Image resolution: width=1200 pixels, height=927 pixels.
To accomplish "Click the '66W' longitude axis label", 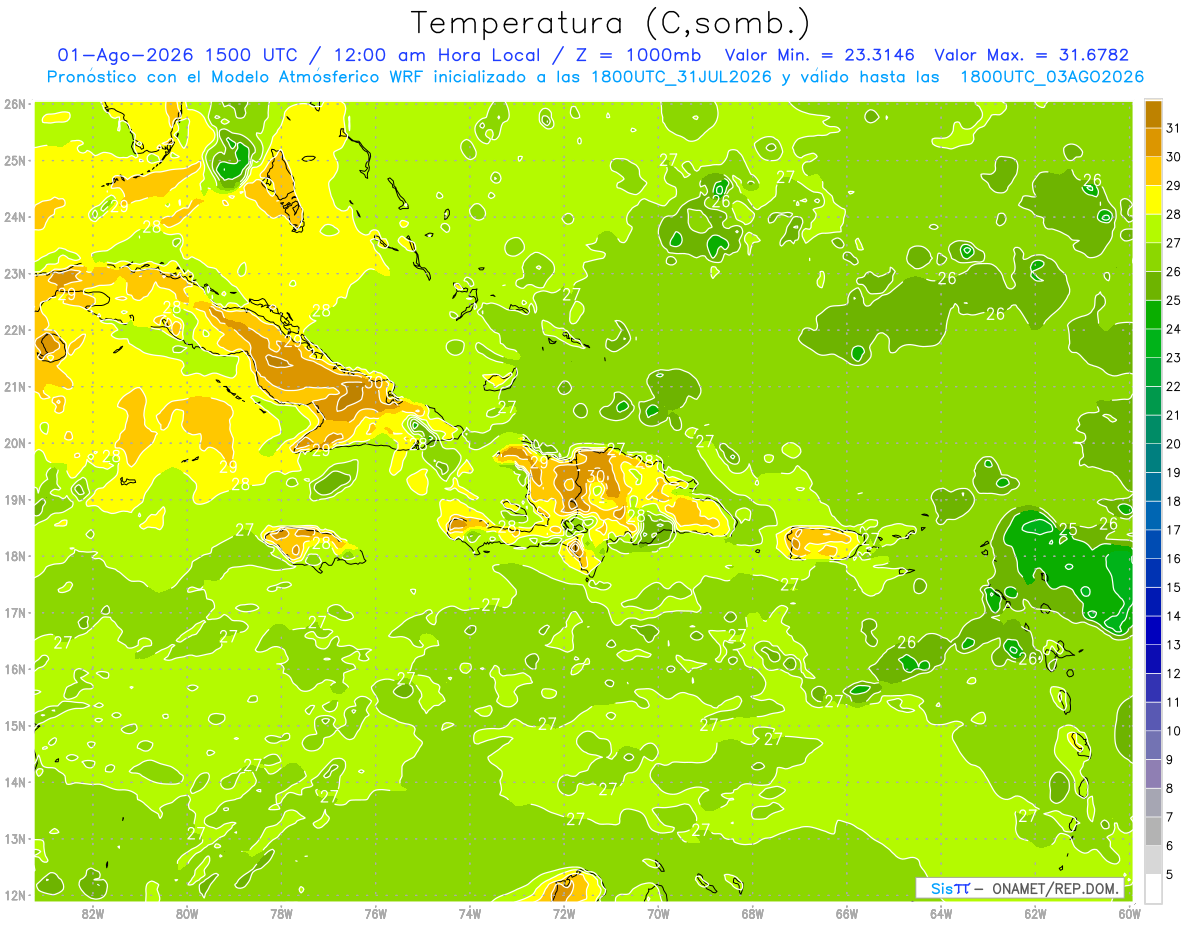I will tap(846, 913).
